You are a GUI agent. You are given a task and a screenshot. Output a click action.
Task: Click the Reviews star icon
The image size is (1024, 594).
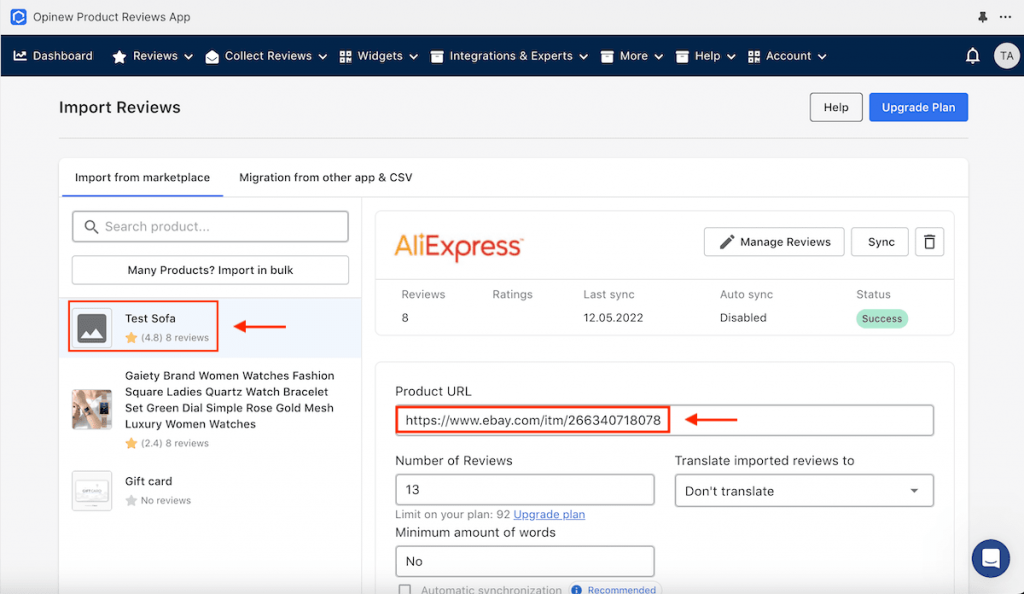[119, 57]
